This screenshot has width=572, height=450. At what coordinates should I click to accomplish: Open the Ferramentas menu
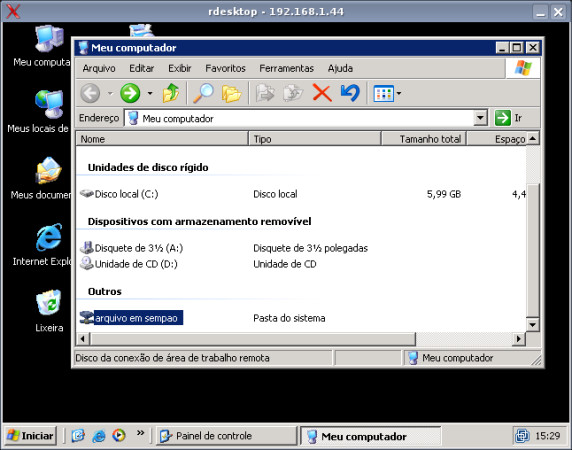point(286,68)
